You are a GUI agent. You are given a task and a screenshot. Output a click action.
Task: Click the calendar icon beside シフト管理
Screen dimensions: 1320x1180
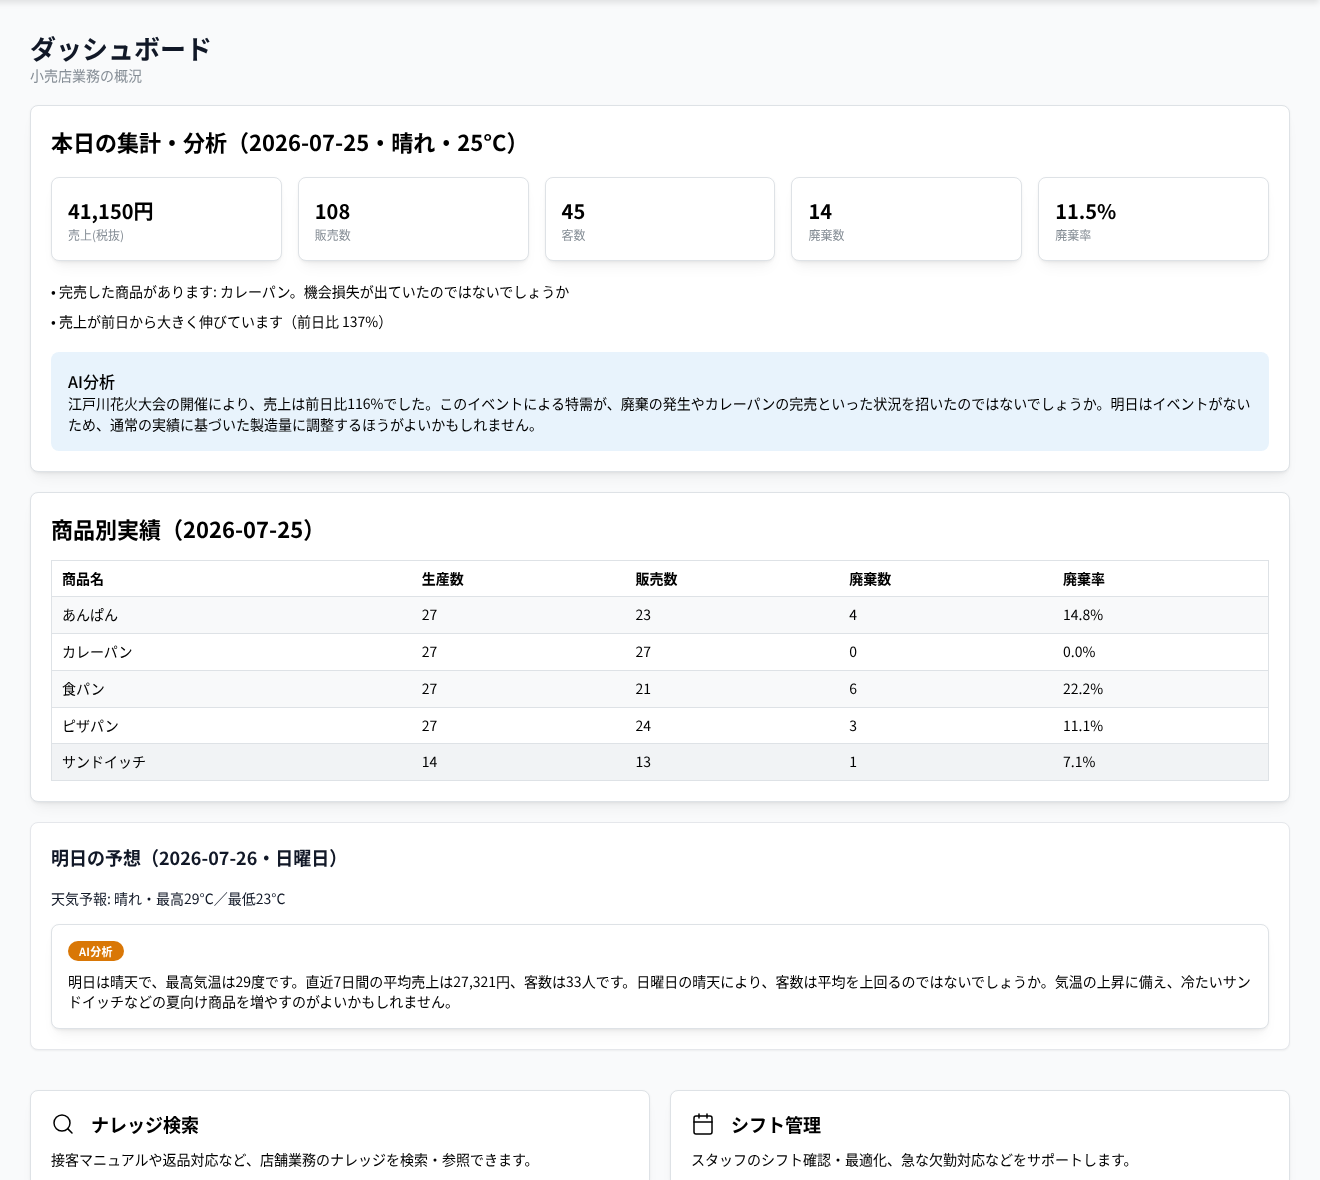tap(703, 1124)
